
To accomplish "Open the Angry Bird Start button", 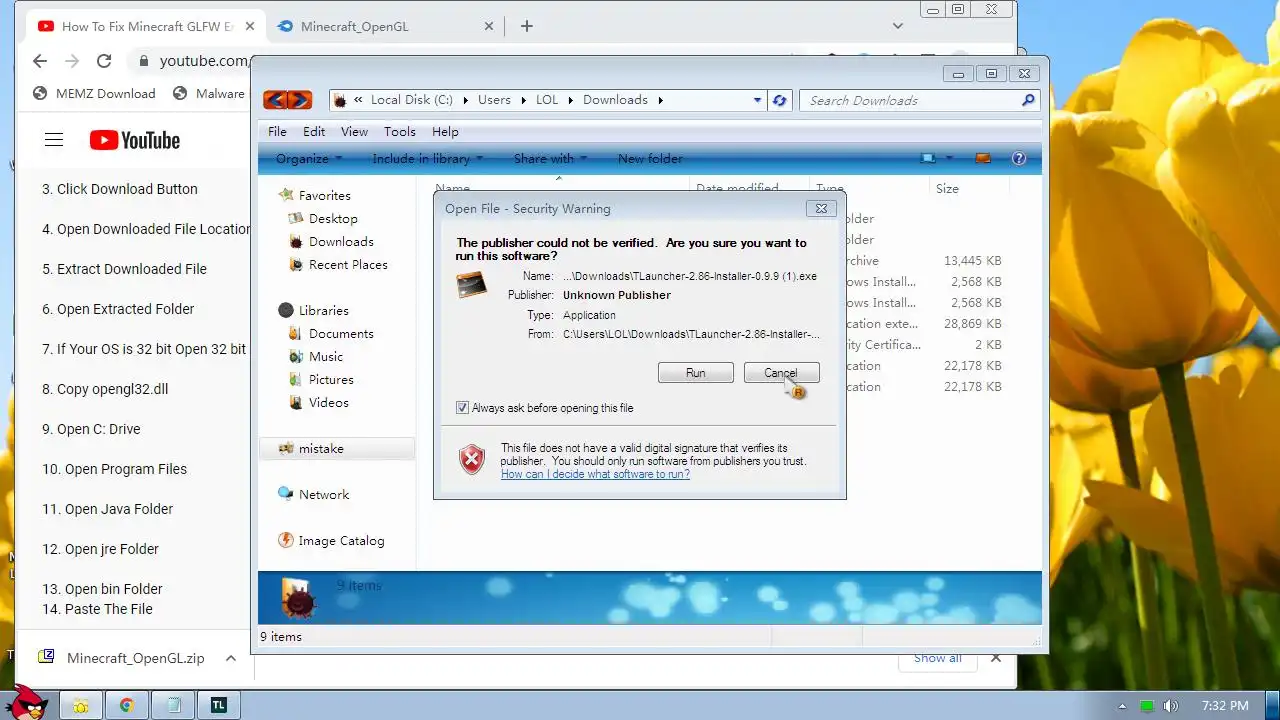I will click(x=27, y=702).
